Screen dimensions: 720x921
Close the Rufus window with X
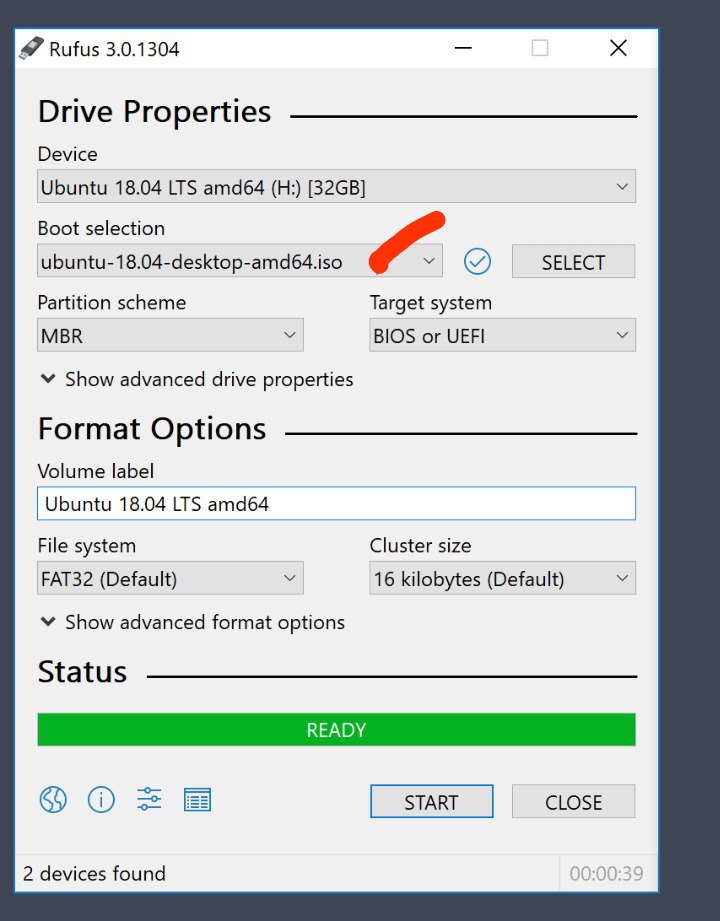tap(618, 48)
